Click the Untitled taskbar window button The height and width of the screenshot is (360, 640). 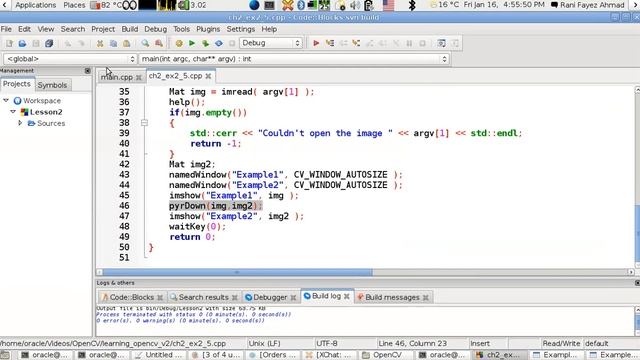pyautogui.click(x=160, y=355)
